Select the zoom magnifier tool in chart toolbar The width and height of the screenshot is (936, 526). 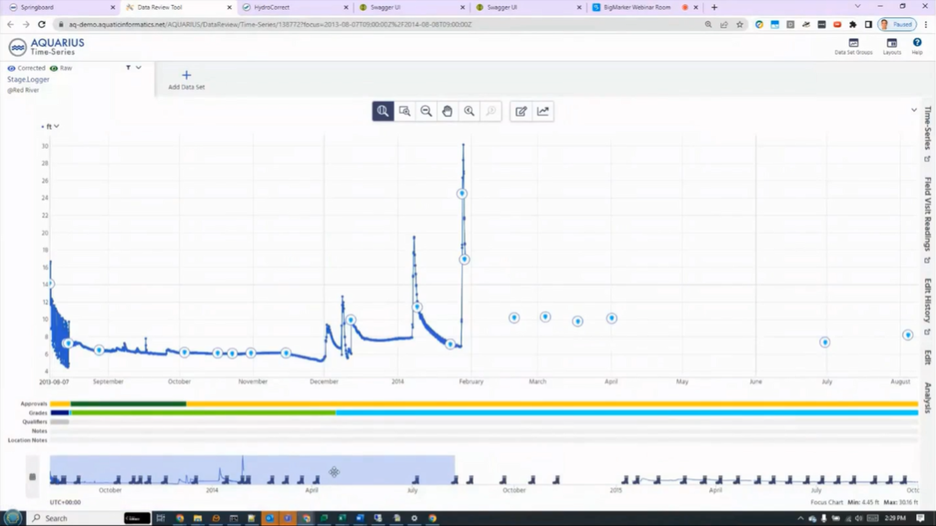pyautogui.click(x=383, y=111)
